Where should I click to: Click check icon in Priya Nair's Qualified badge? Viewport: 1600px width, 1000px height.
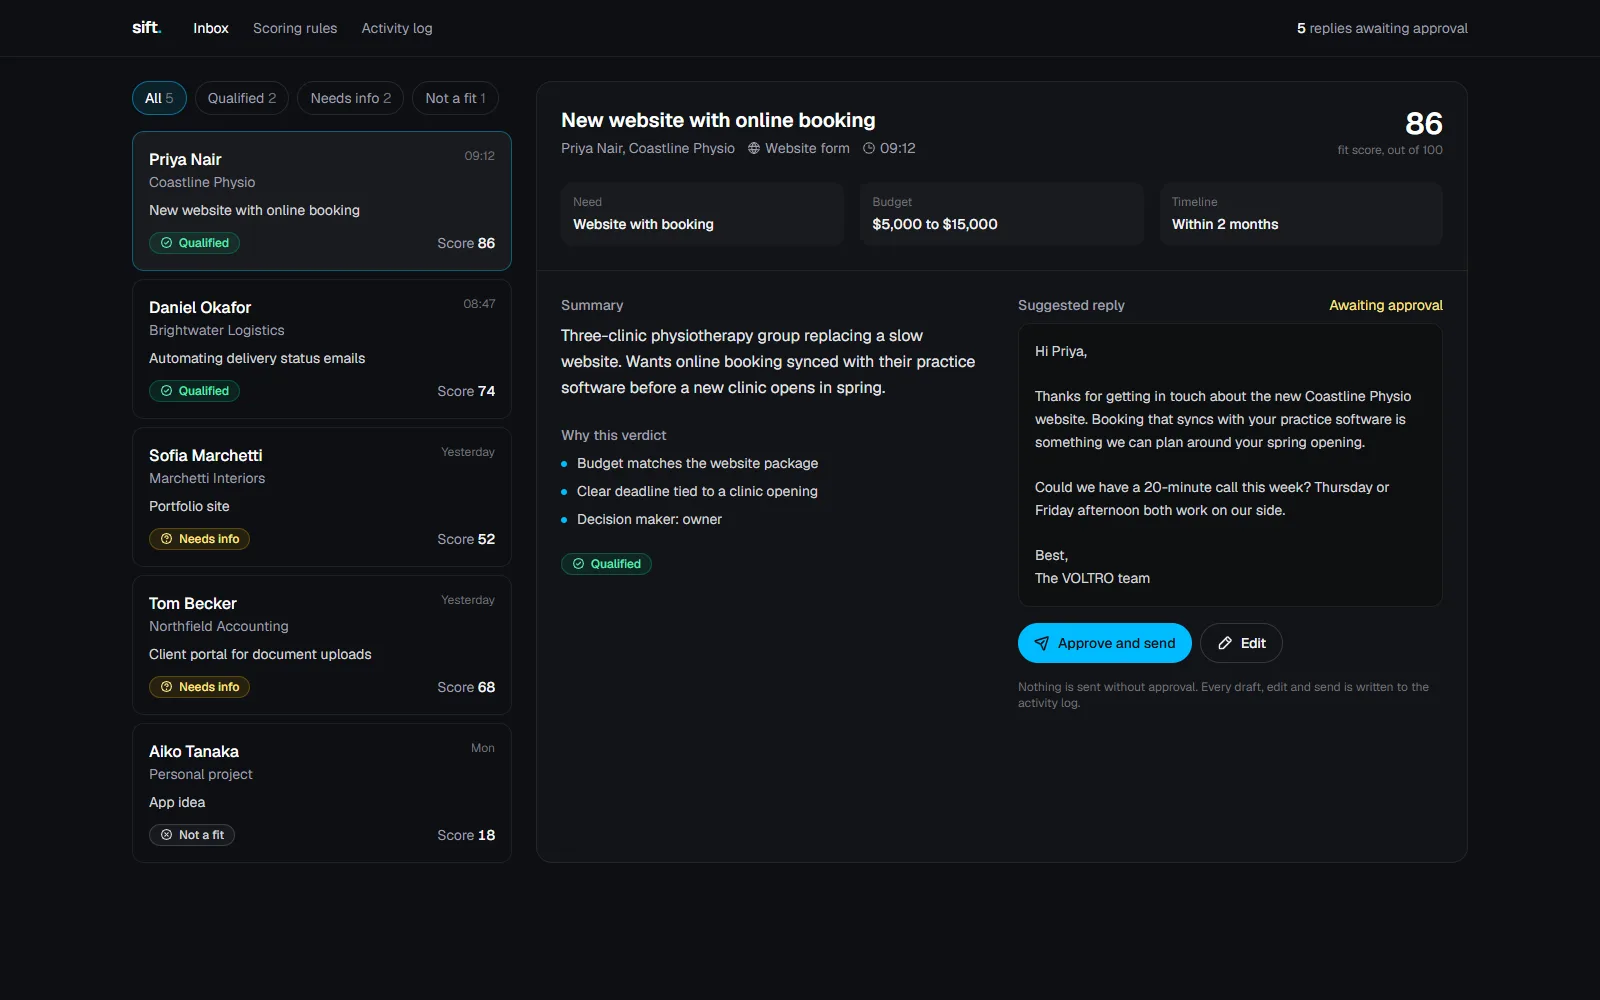(x=167, y=243)
